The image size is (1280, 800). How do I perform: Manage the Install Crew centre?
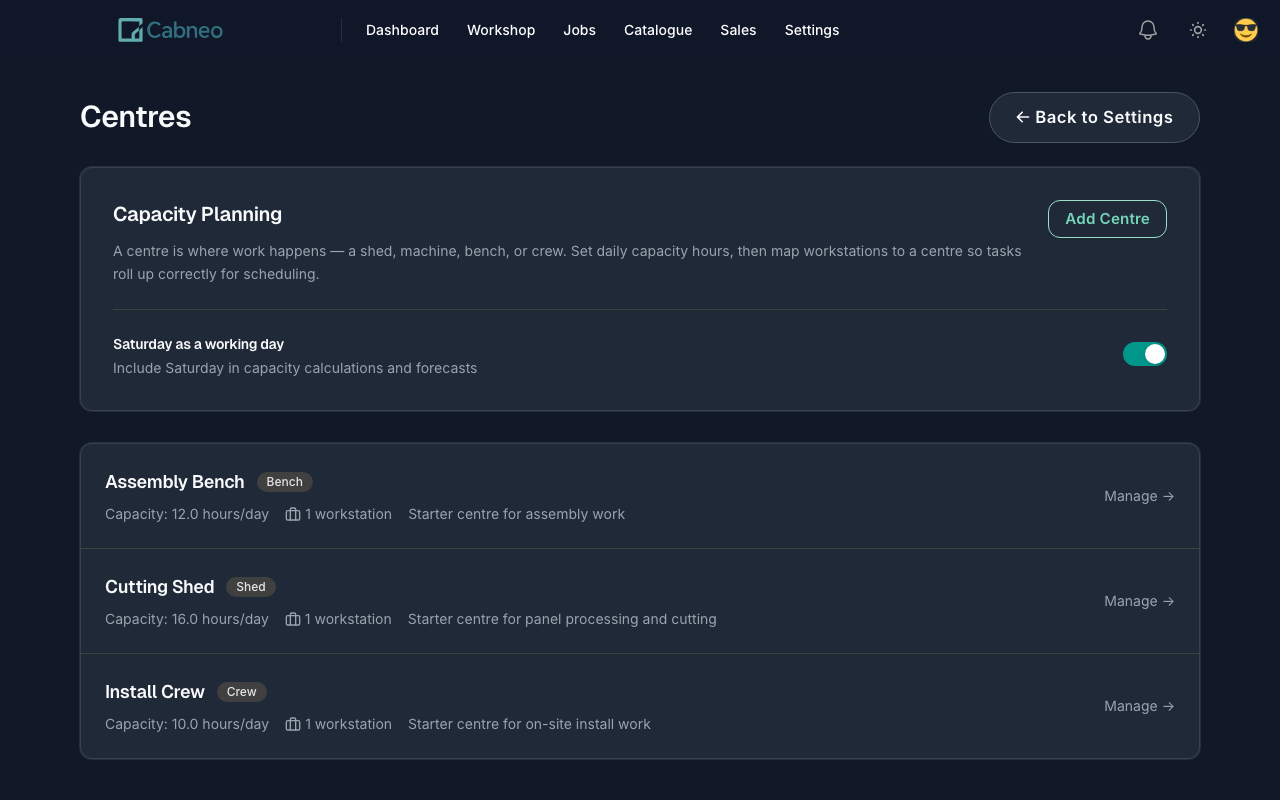[x=1138, y=706]
